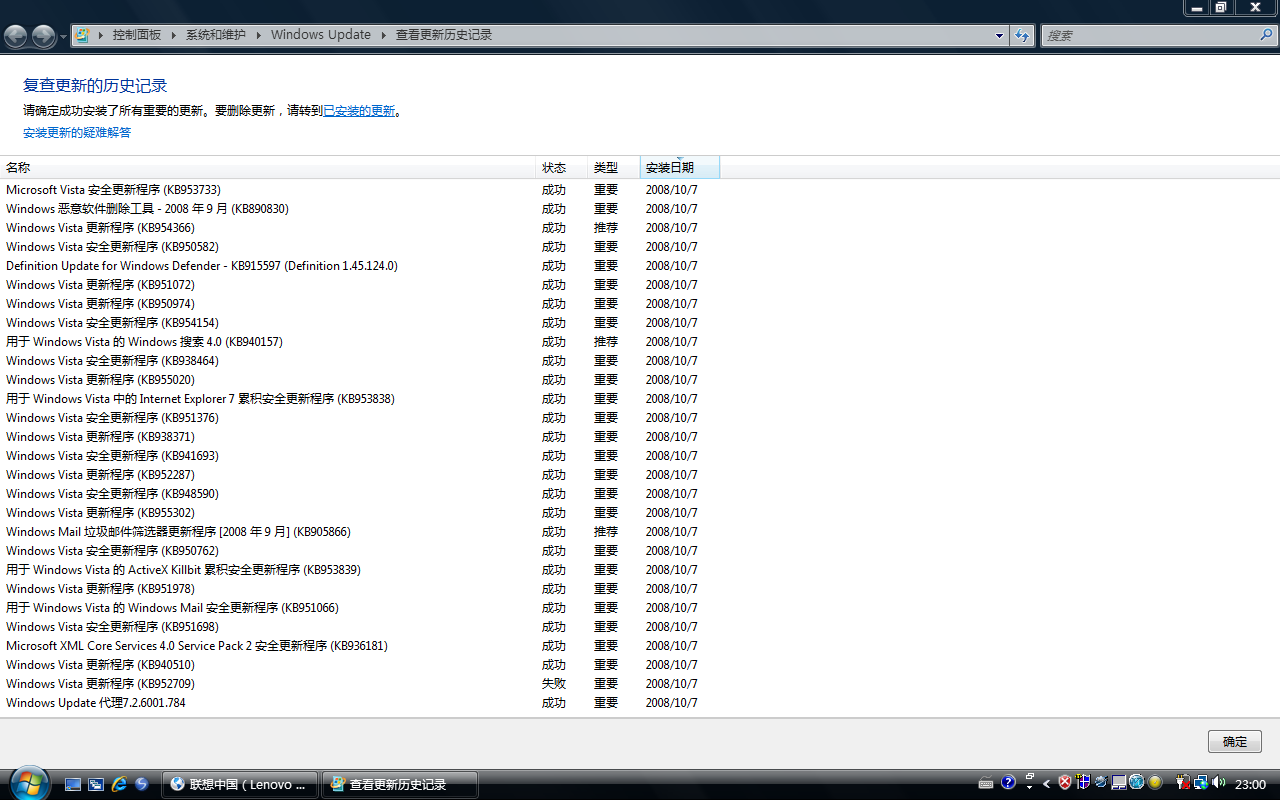Open the 已安装的更新 link
Viewport: 1280px width, 800px height.
[x=359, y=111]
